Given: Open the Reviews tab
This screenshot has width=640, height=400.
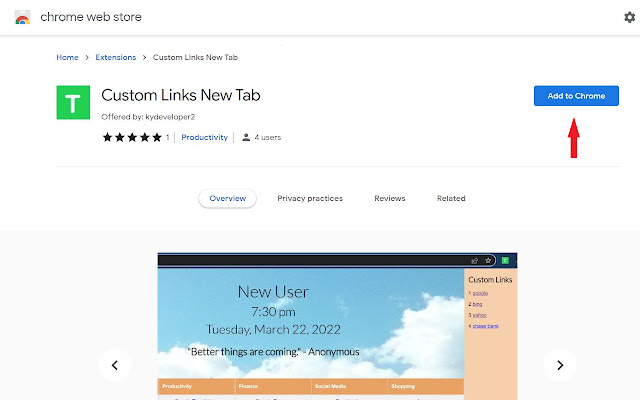Looking at the screenshot, I should point(390,198).
